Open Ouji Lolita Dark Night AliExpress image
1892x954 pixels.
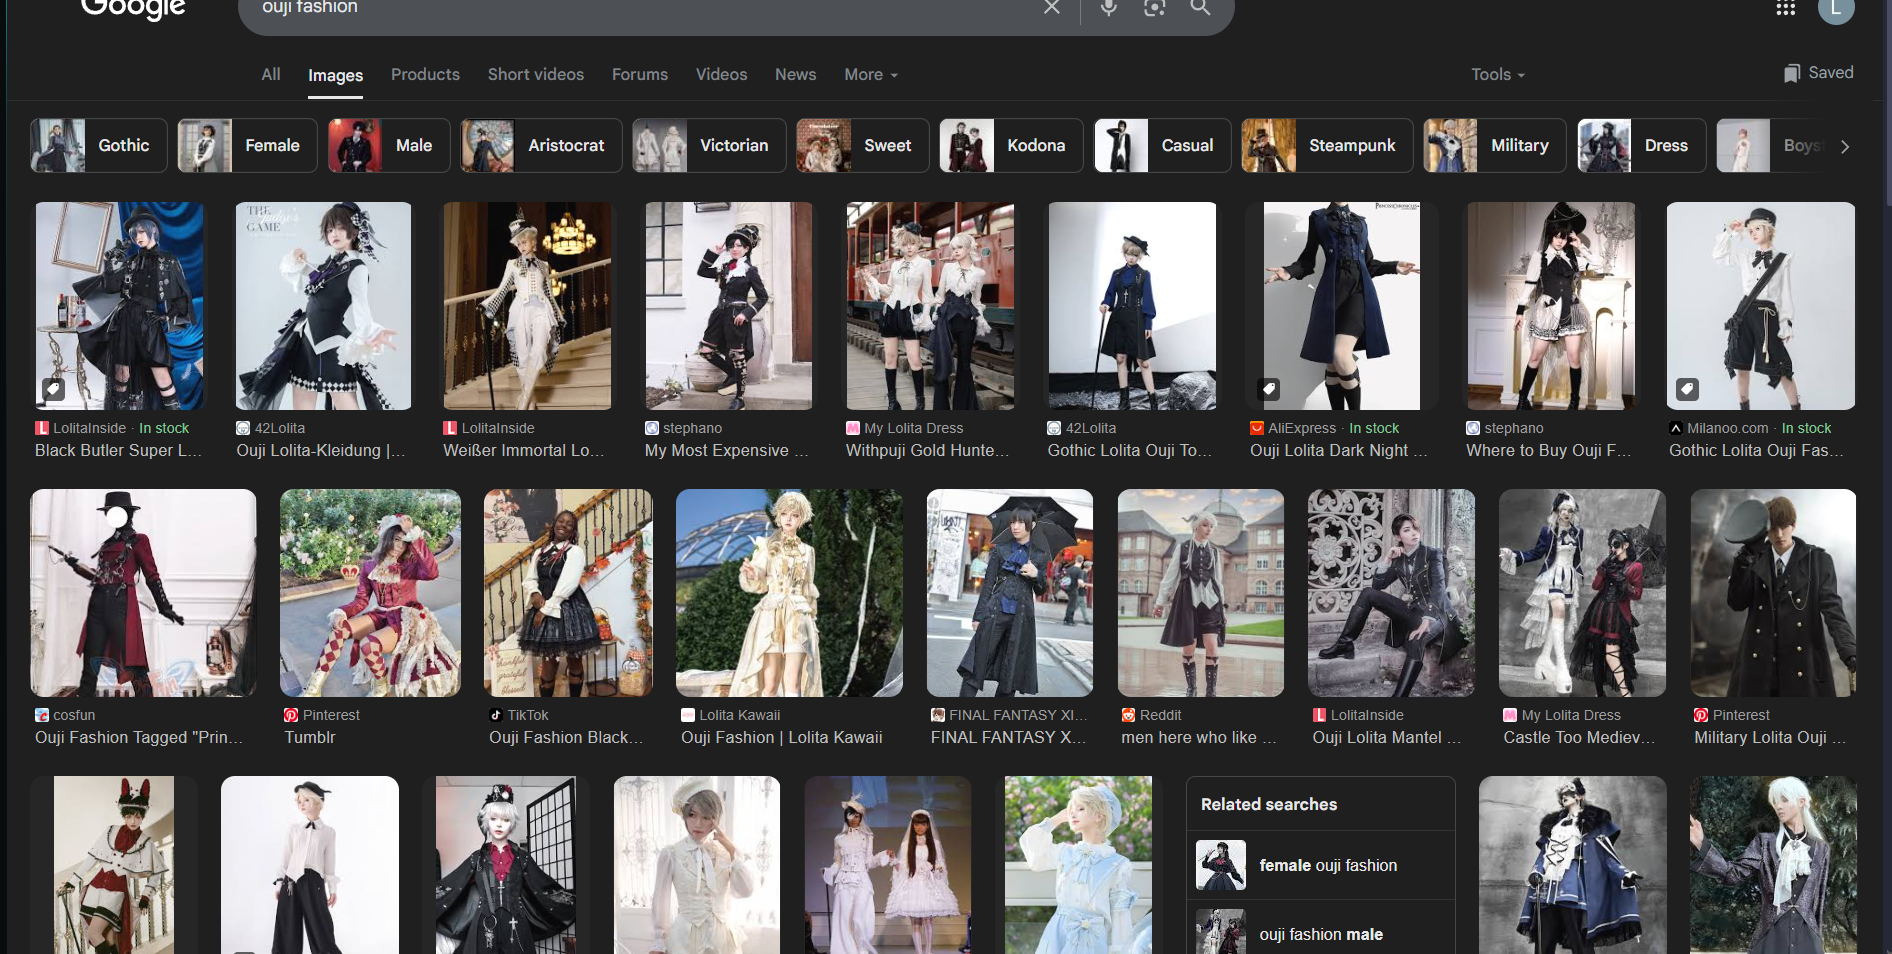tap(1341, 306)
